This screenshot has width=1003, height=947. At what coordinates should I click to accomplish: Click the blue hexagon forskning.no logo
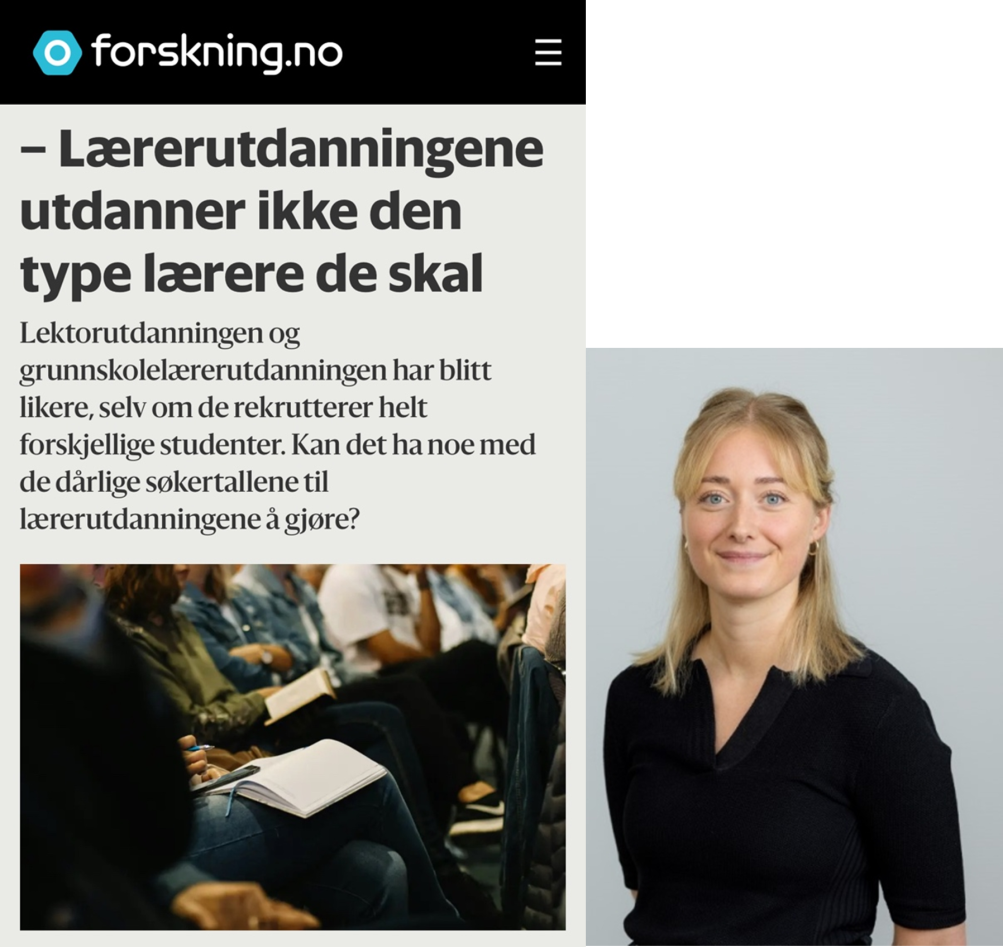point(58,52)
